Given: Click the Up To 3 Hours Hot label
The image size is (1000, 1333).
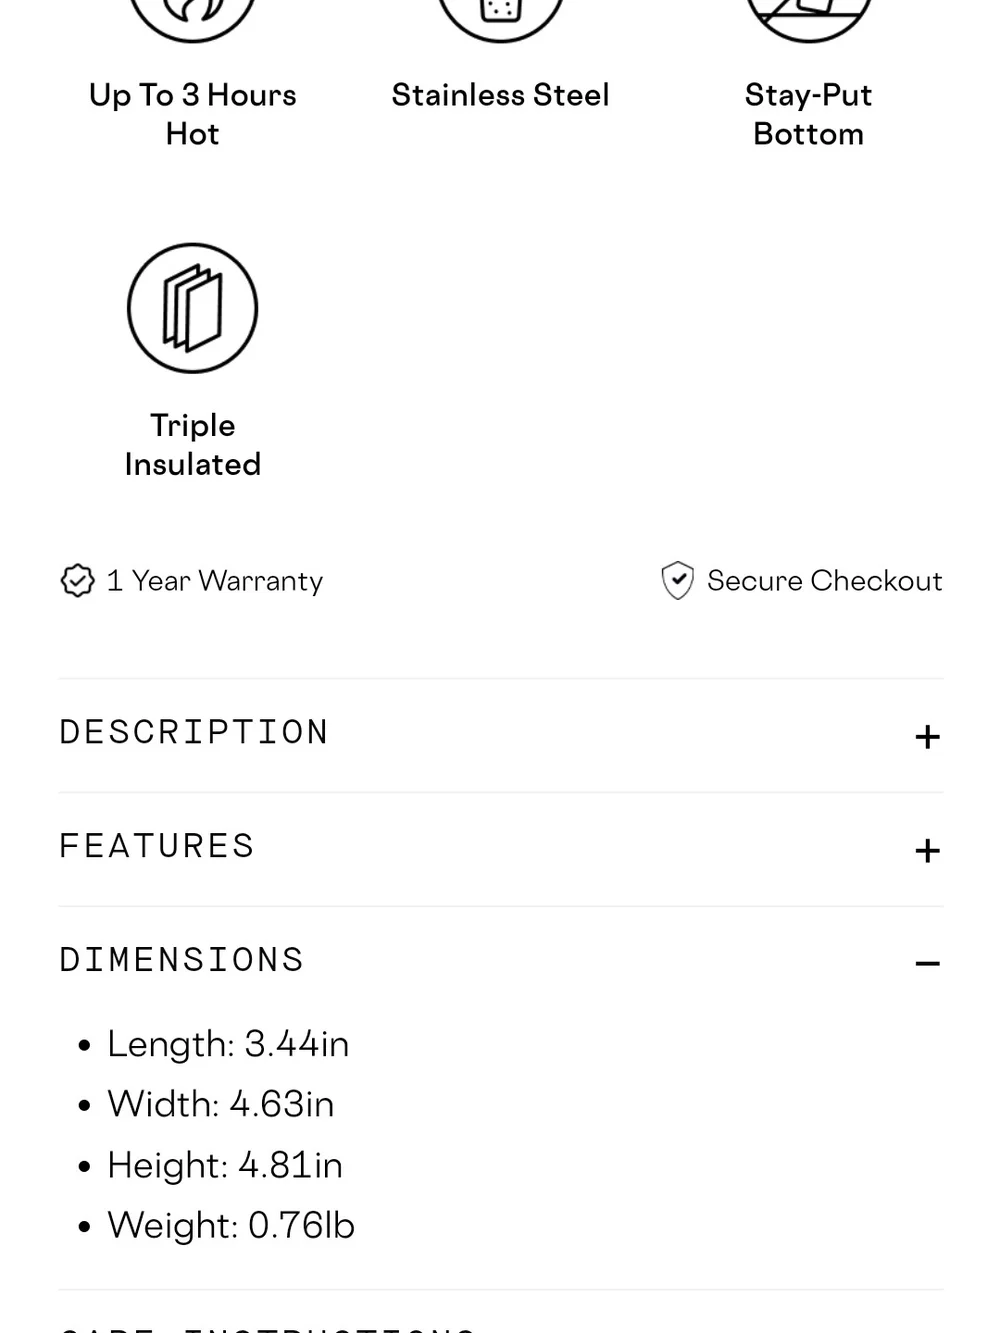Looking at the screenshot, I should pos(193,114).
